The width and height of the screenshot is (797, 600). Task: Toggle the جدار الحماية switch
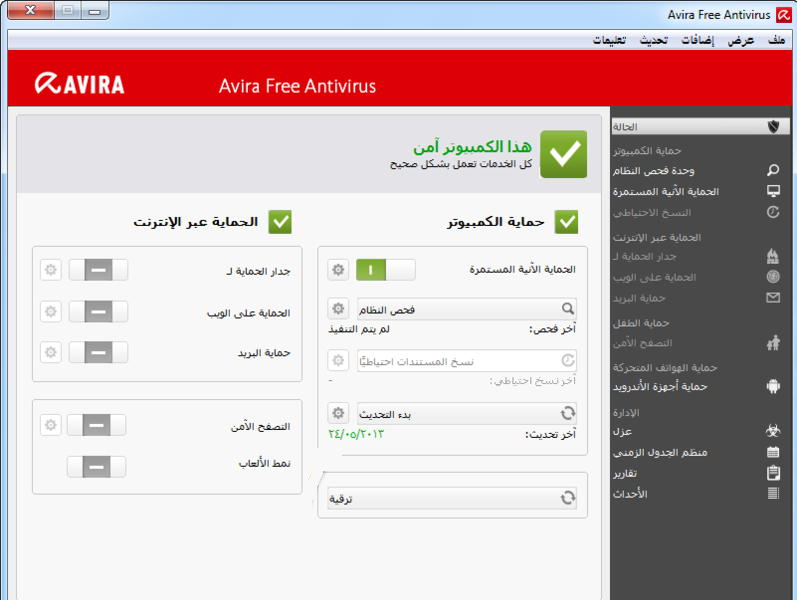coord(99,269)
